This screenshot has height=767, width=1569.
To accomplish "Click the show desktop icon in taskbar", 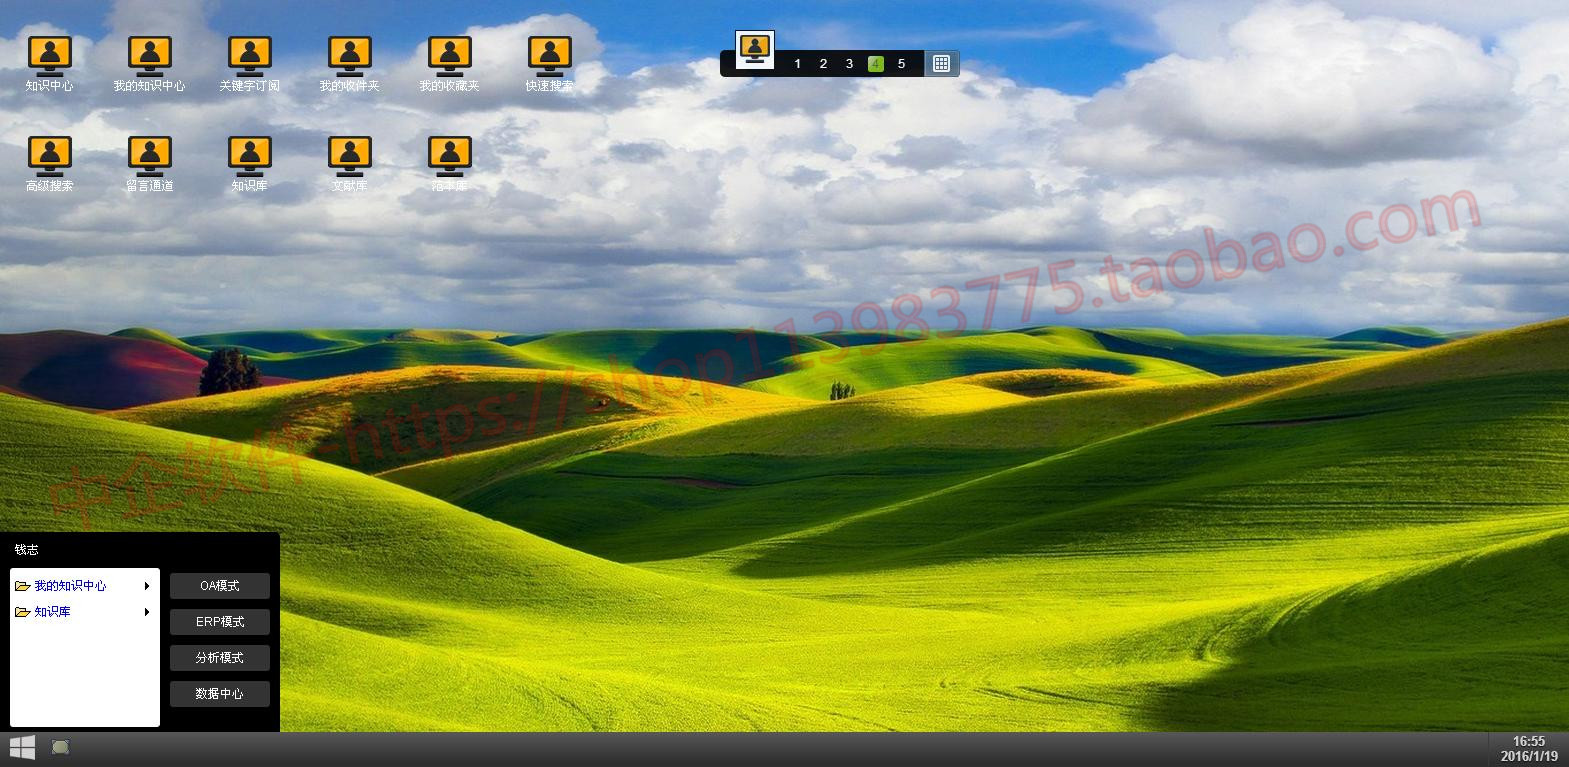I will point(61,747).
